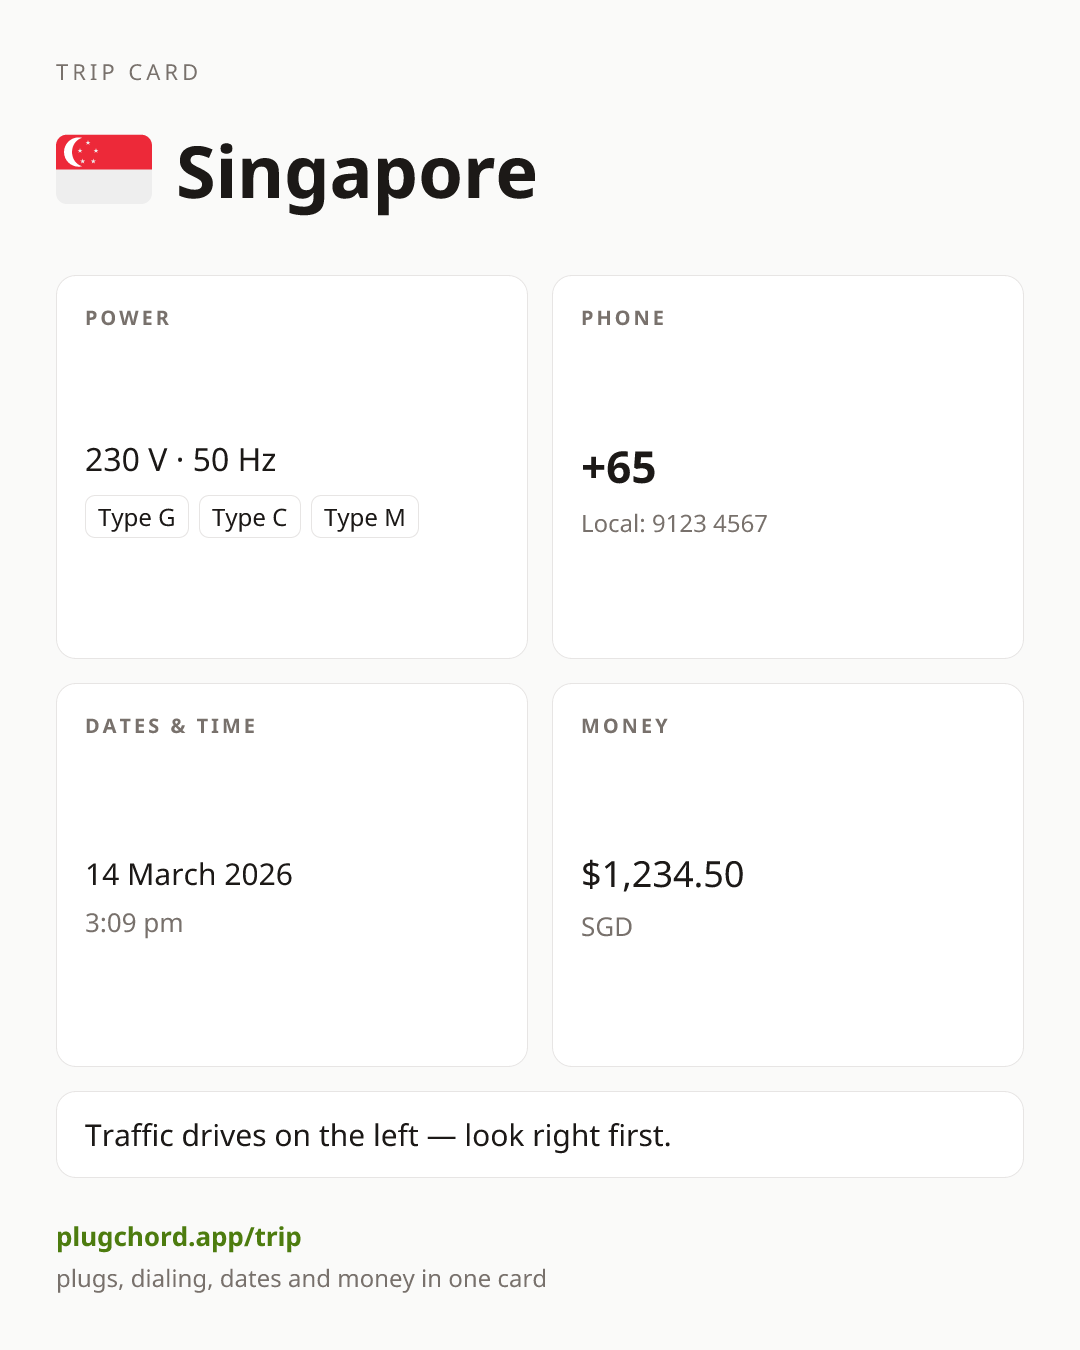Click the Singapore flag icon
The width and height of the screenshot is (1080, 1350).
pos(104,169)
